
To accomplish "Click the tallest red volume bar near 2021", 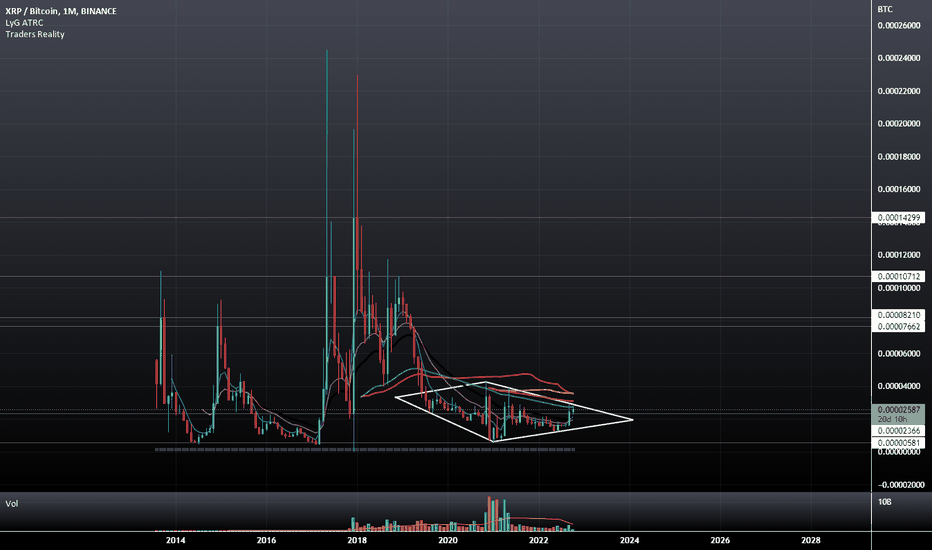I will click(x=490, y=514).
